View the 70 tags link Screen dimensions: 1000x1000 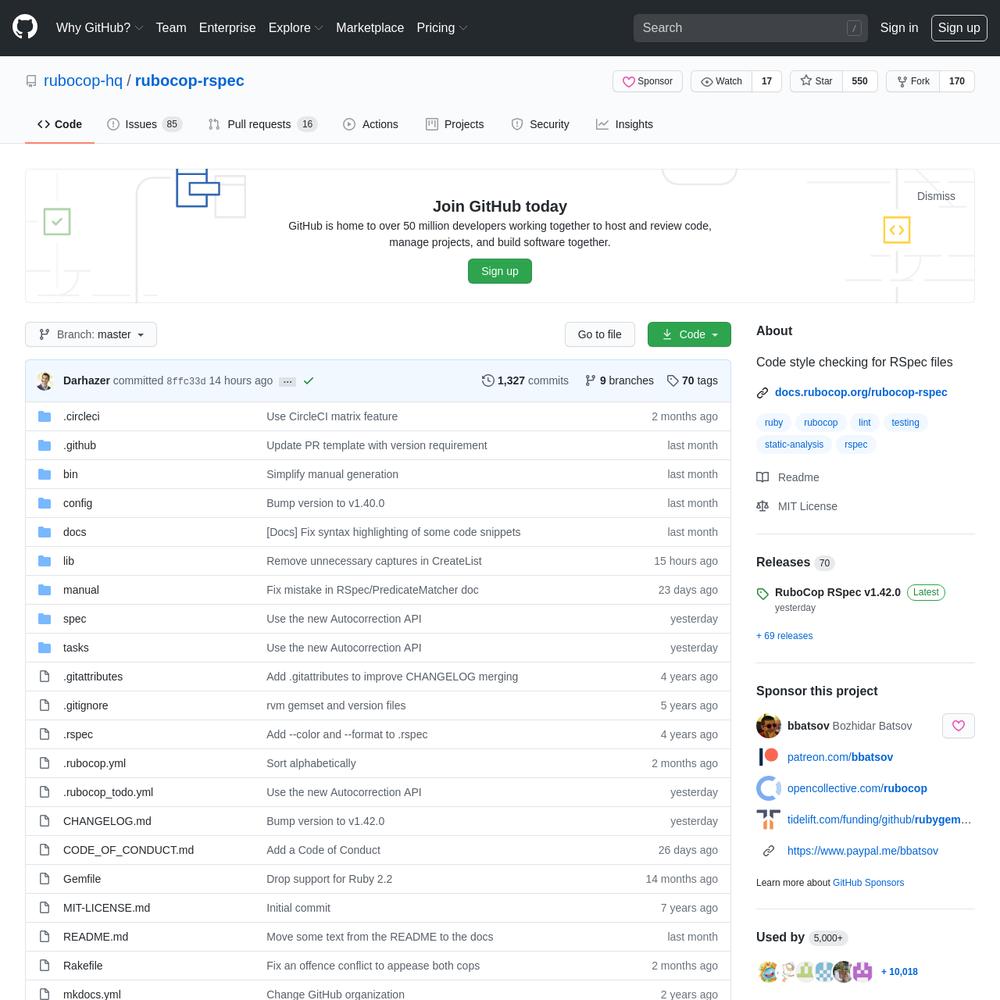click(x=692, y=381)
